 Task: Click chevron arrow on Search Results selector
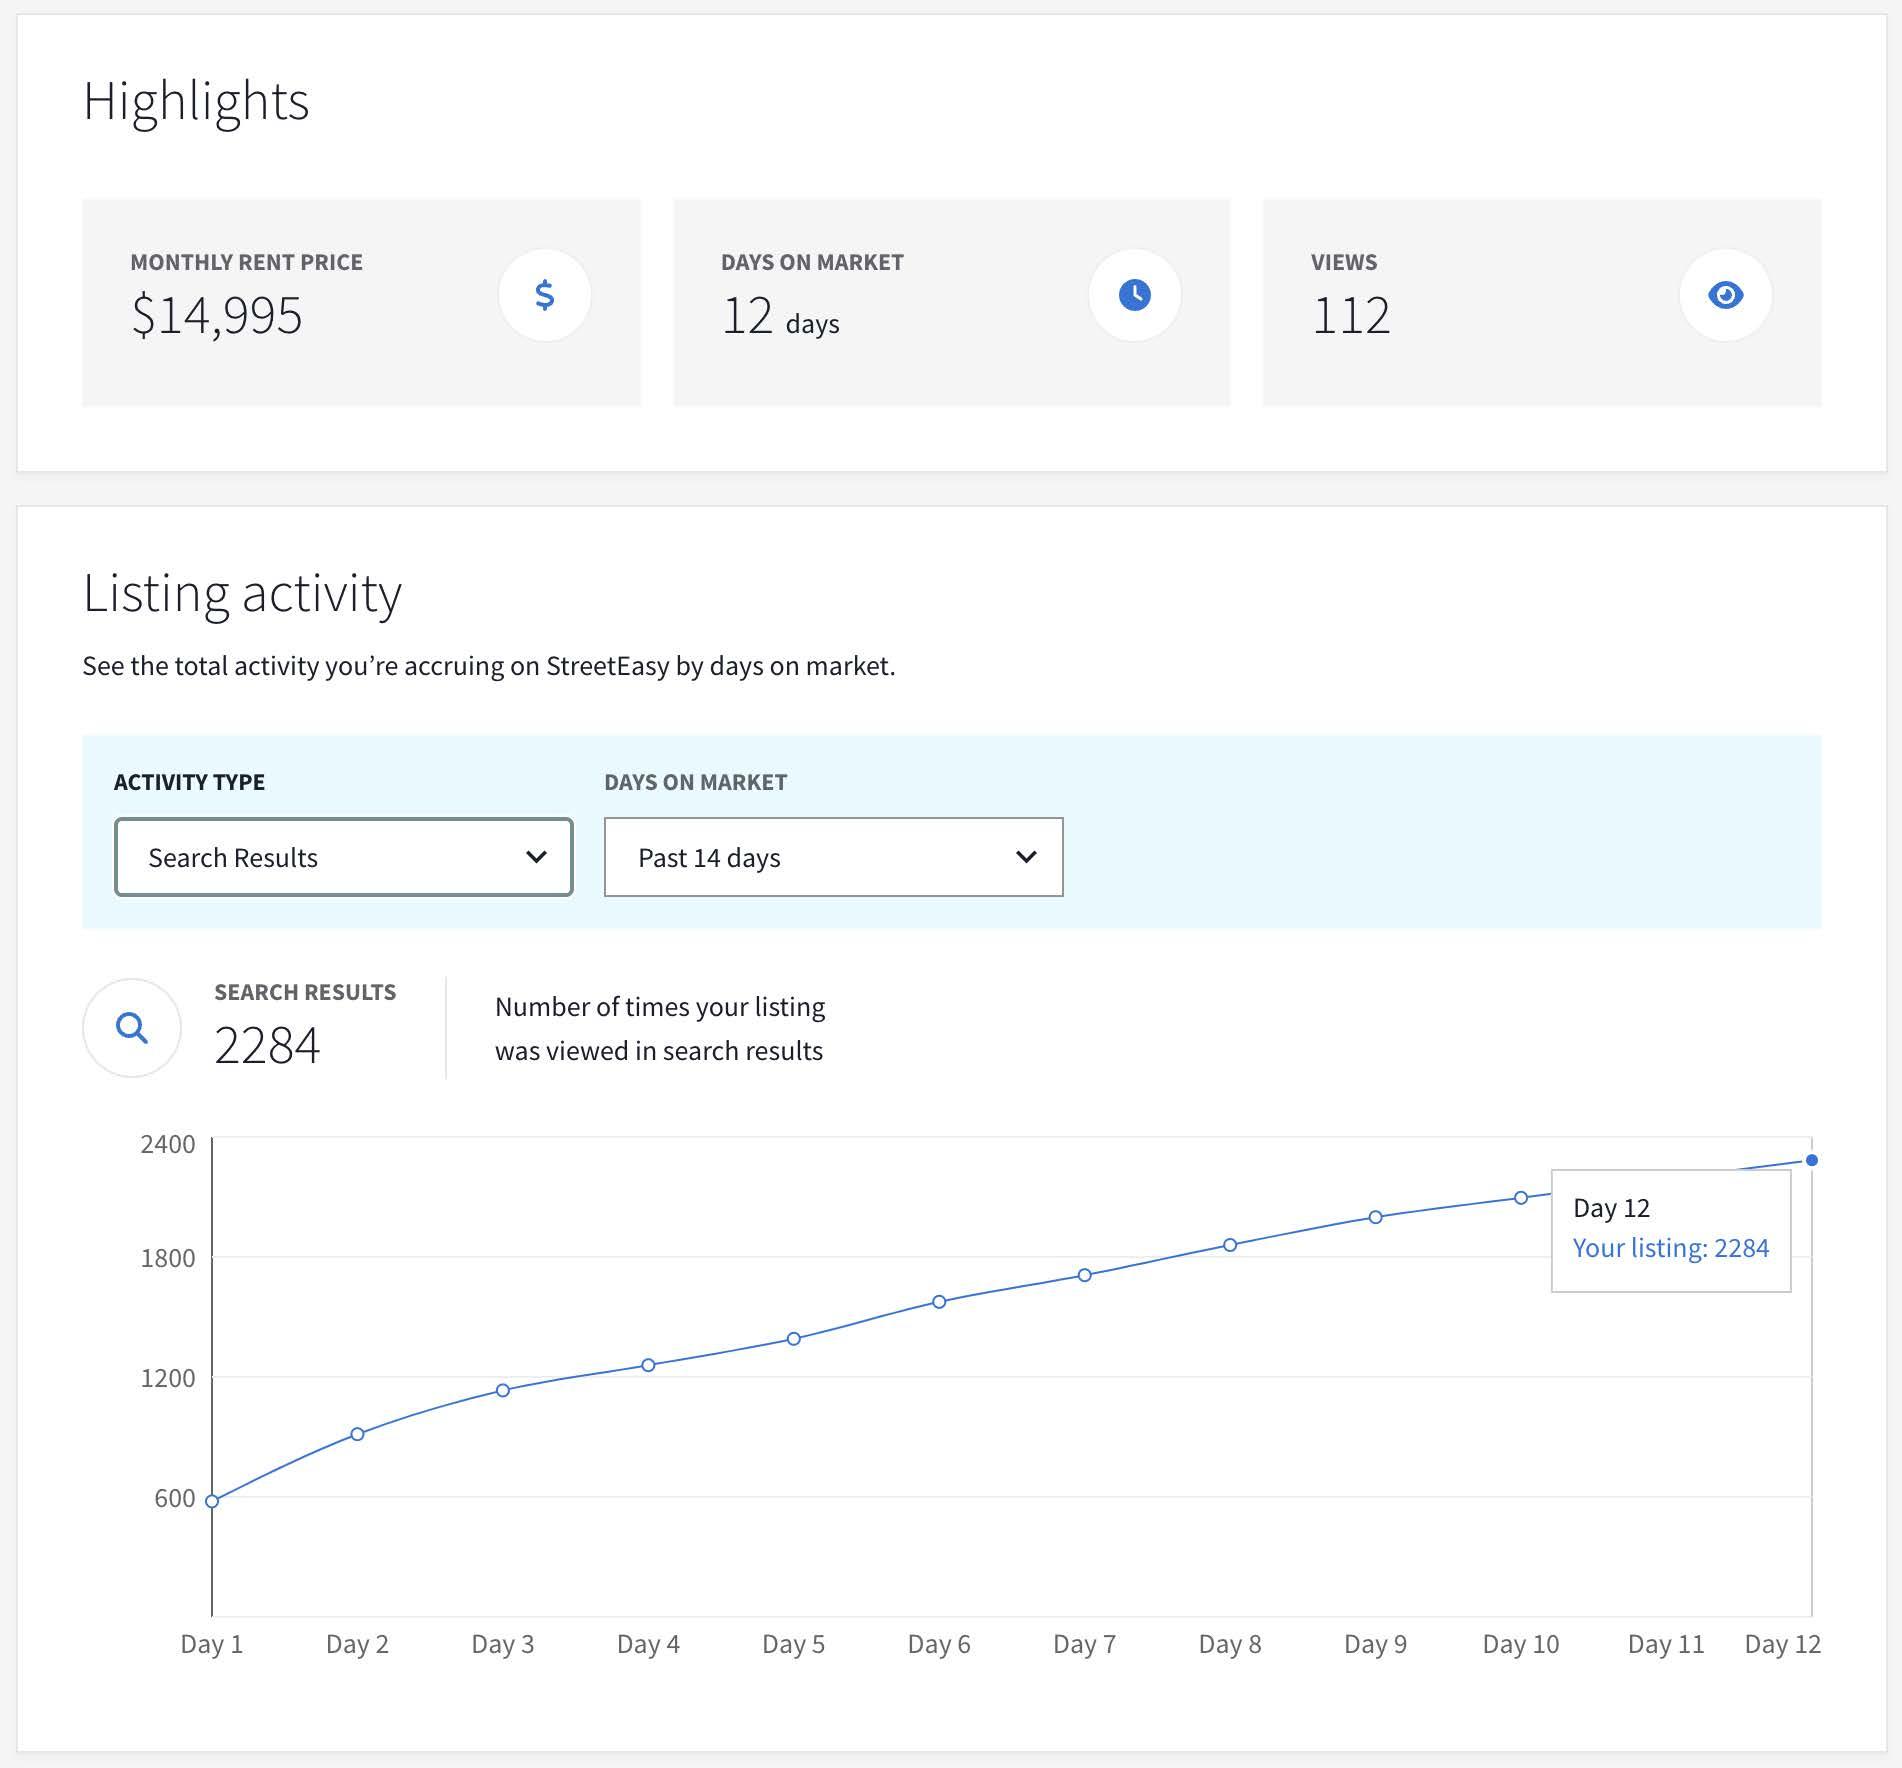(x=536, y=857)
